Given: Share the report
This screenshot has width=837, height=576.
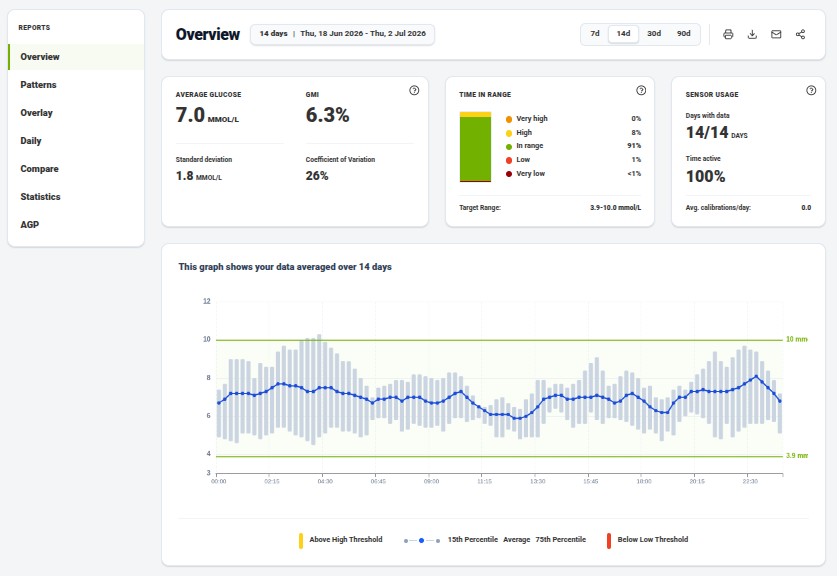Looking at the screenshot, I should click(x=800, y=34).
